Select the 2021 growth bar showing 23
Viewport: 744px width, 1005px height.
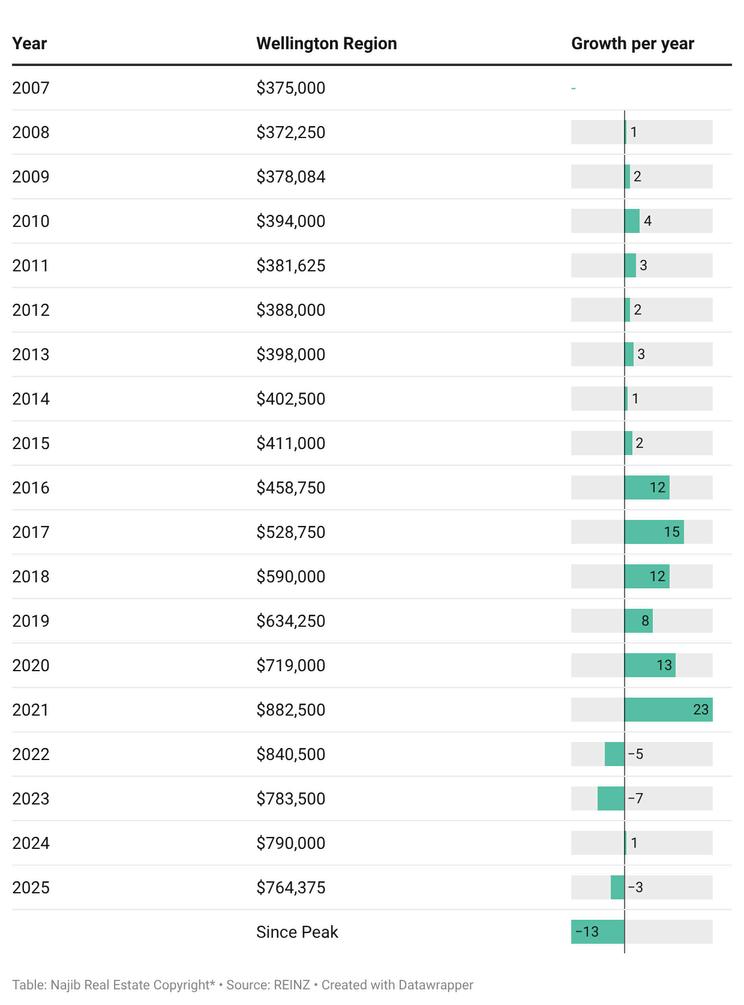[667, 710]
